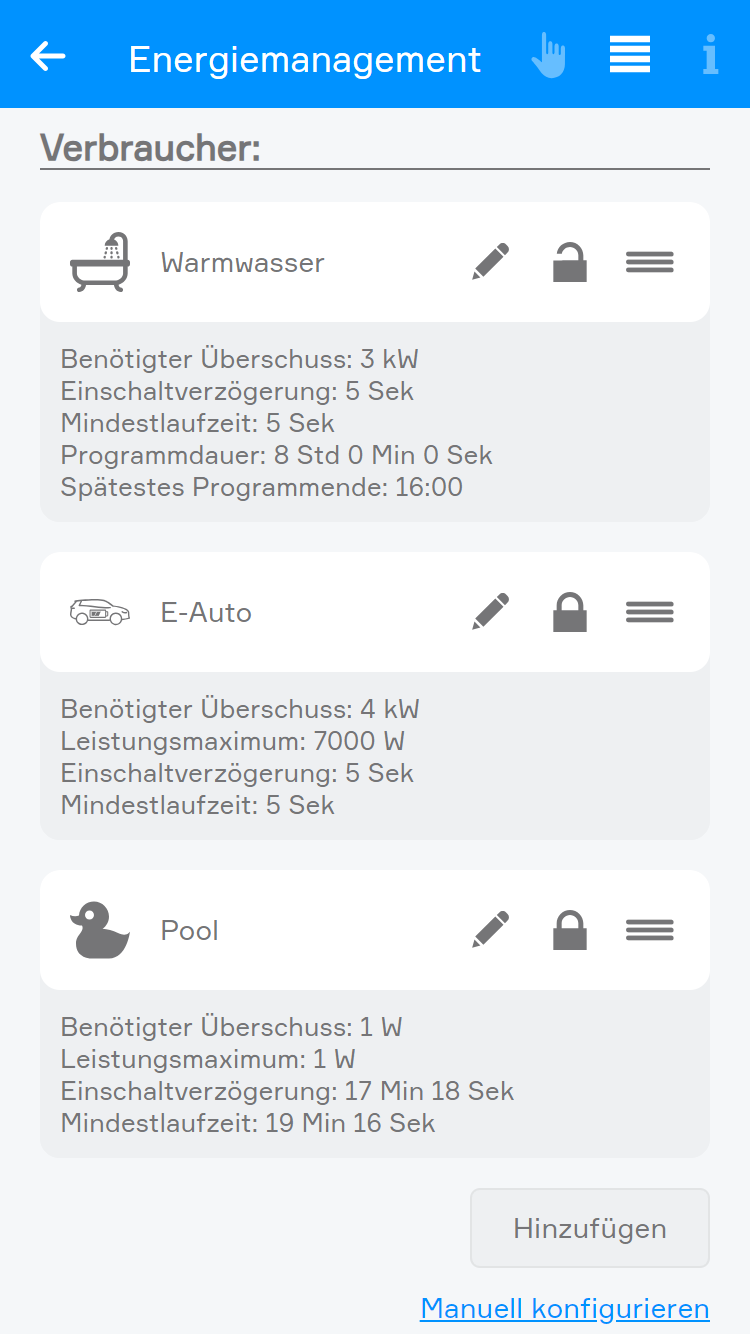Open the list menu icon in header
Viewport: 750px width, 1334px height.
click(630, 55)
